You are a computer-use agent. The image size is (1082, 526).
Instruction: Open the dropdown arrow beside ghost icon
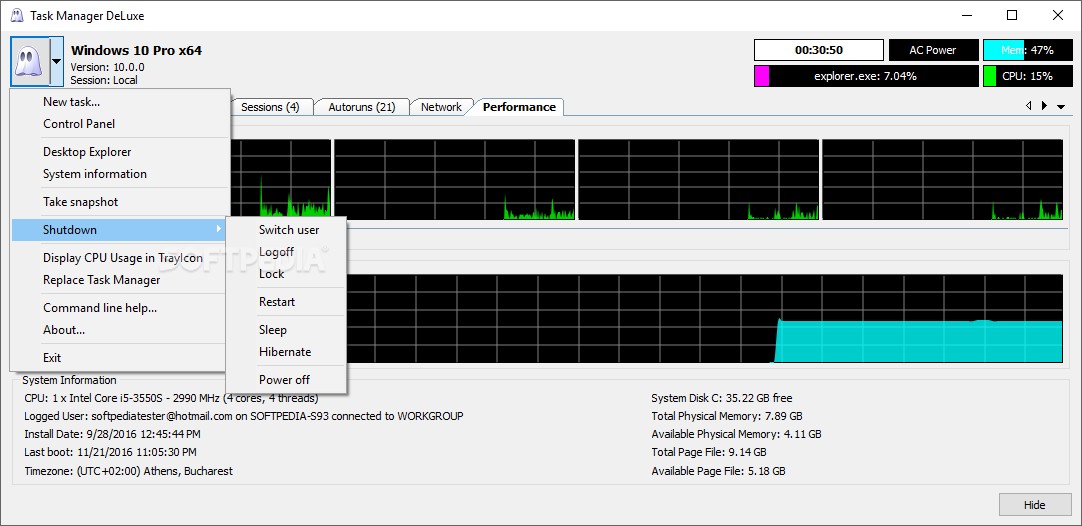pyautogui.click(x=57, y=61)
